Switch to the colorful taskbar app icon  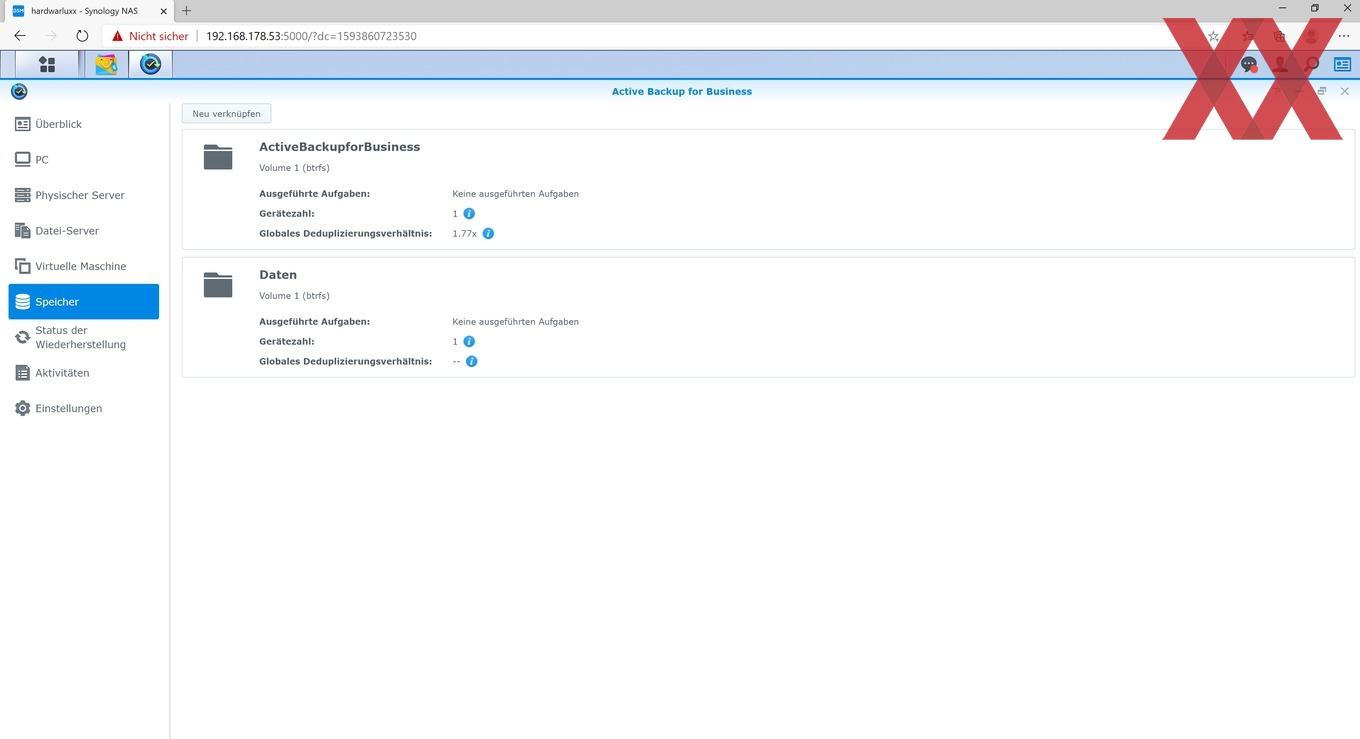(x=106, y=65)
